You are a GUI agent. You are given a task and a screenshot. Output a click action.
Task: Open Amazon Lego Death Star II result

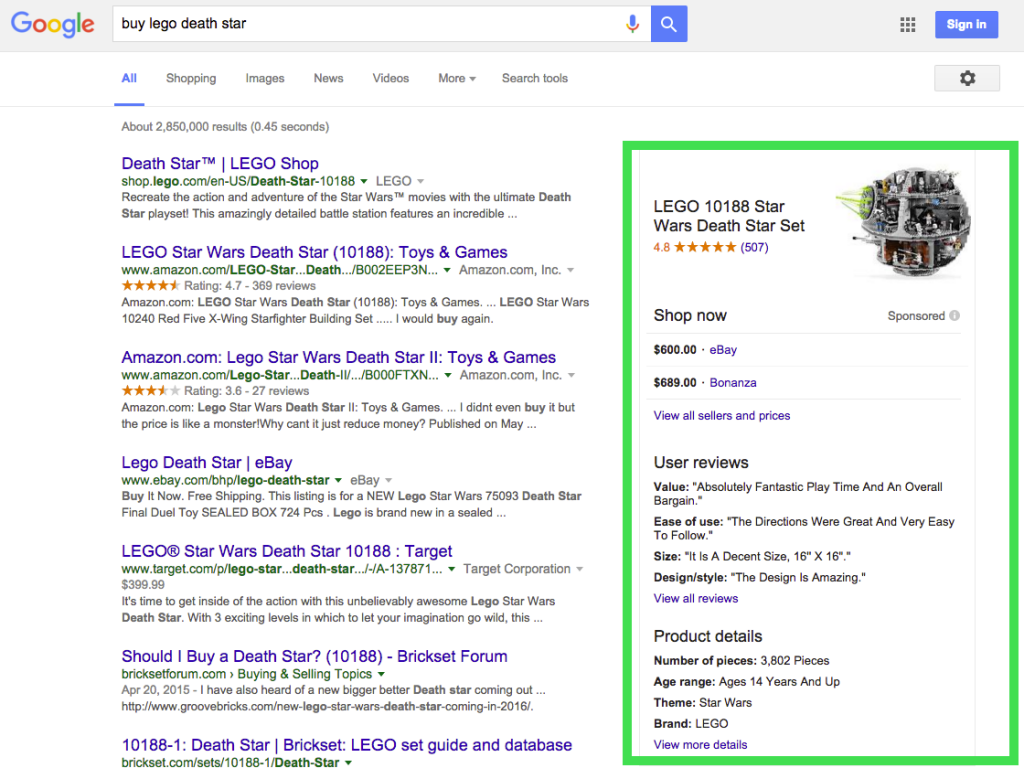point(338,357)
